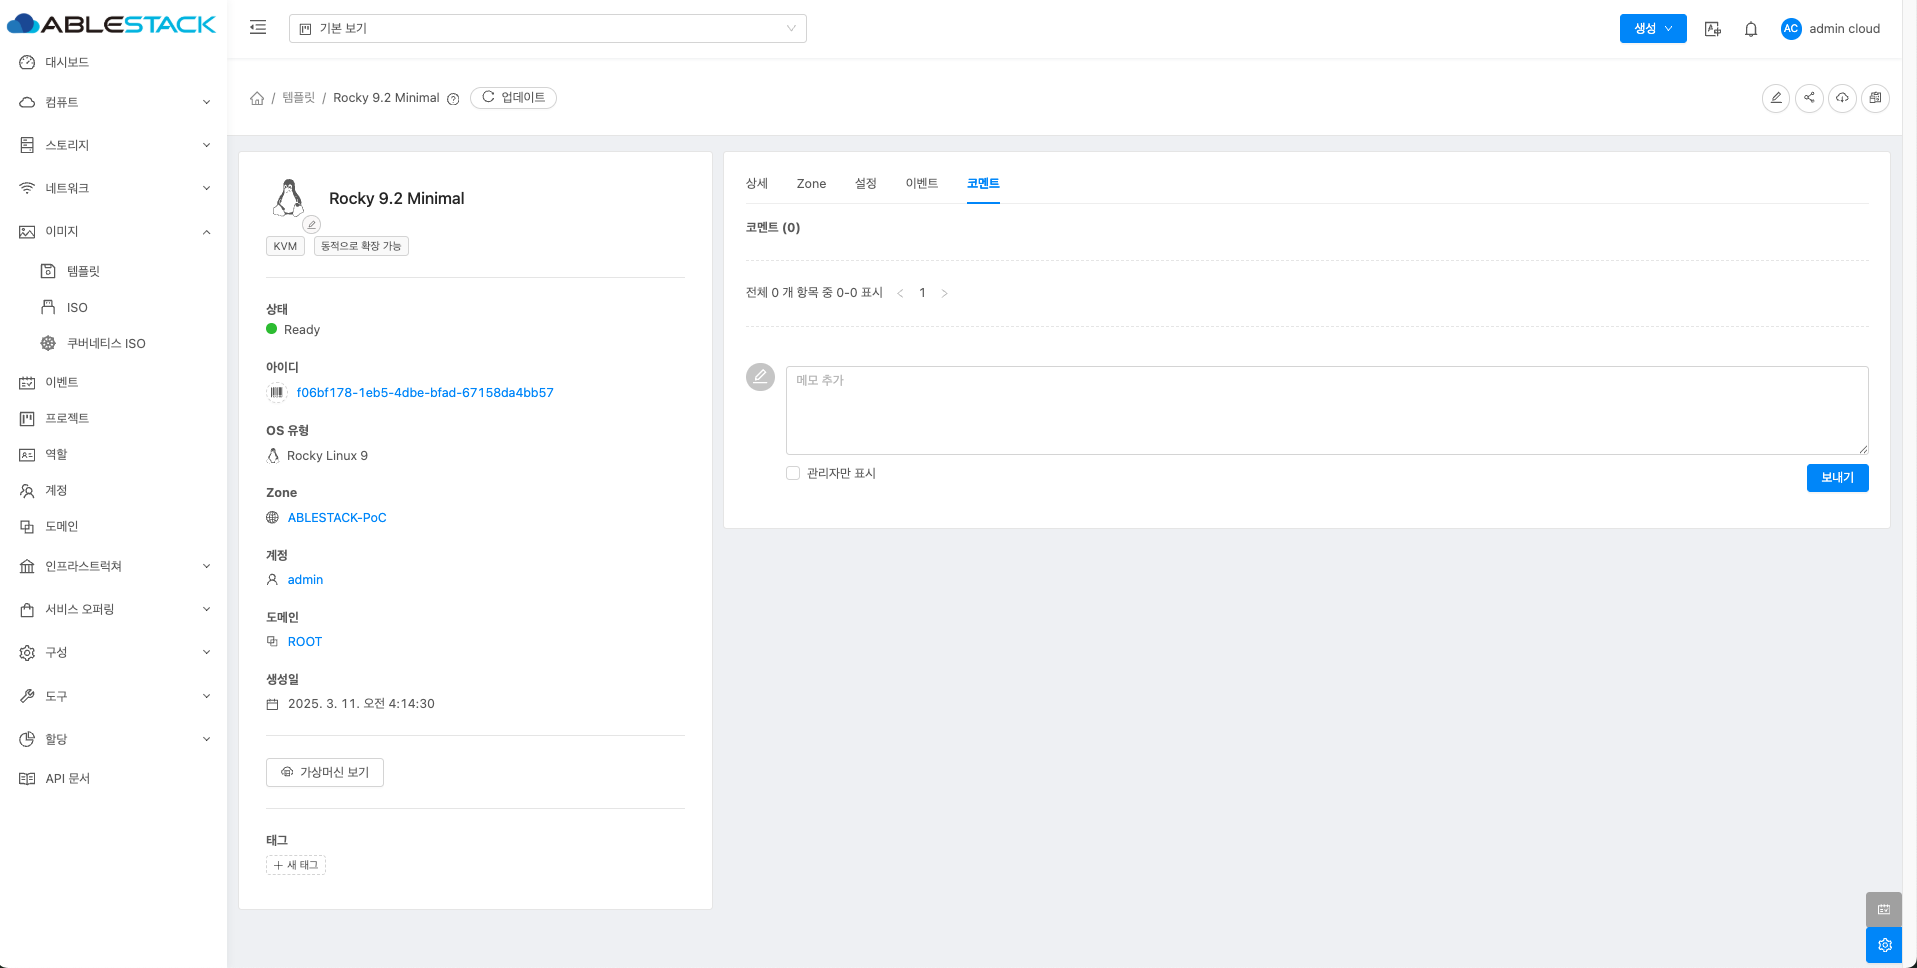
Task: Open the template ID link f06bf178
Action: click(425, 393)
